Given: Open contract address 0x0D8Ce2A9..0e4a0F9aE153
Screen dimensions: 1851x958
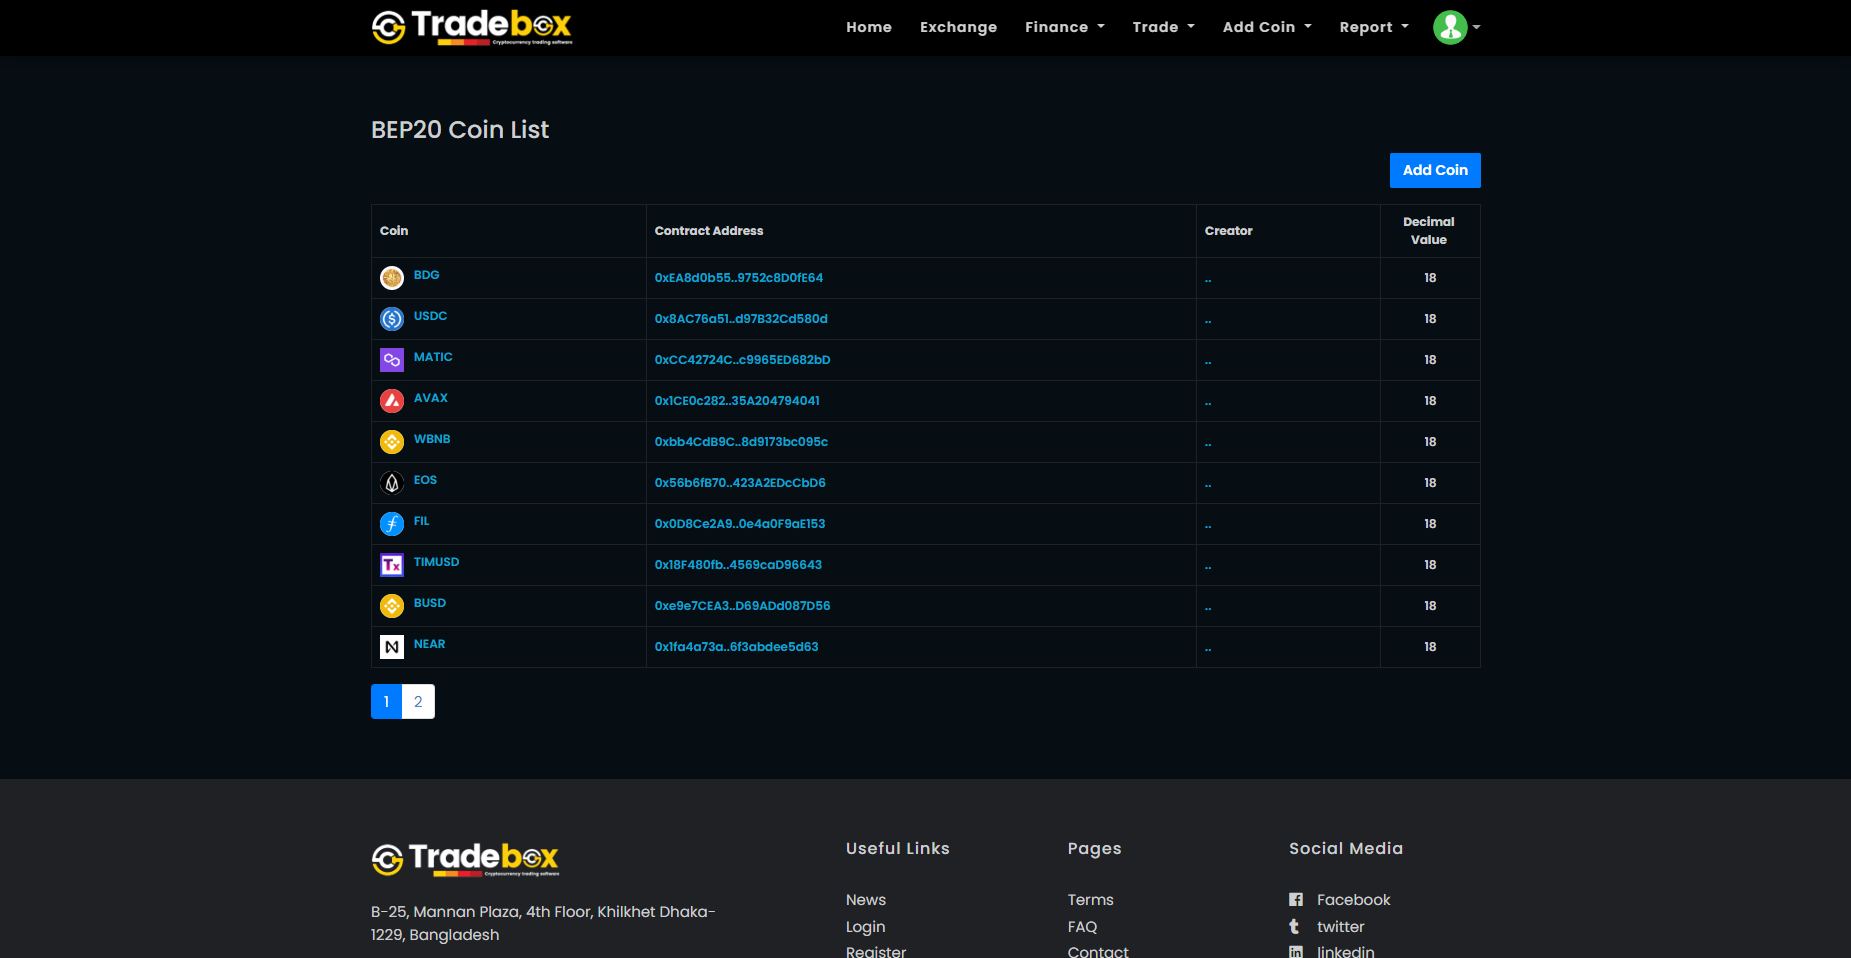Looking at the screenshot, I should [x=740, y=524].
